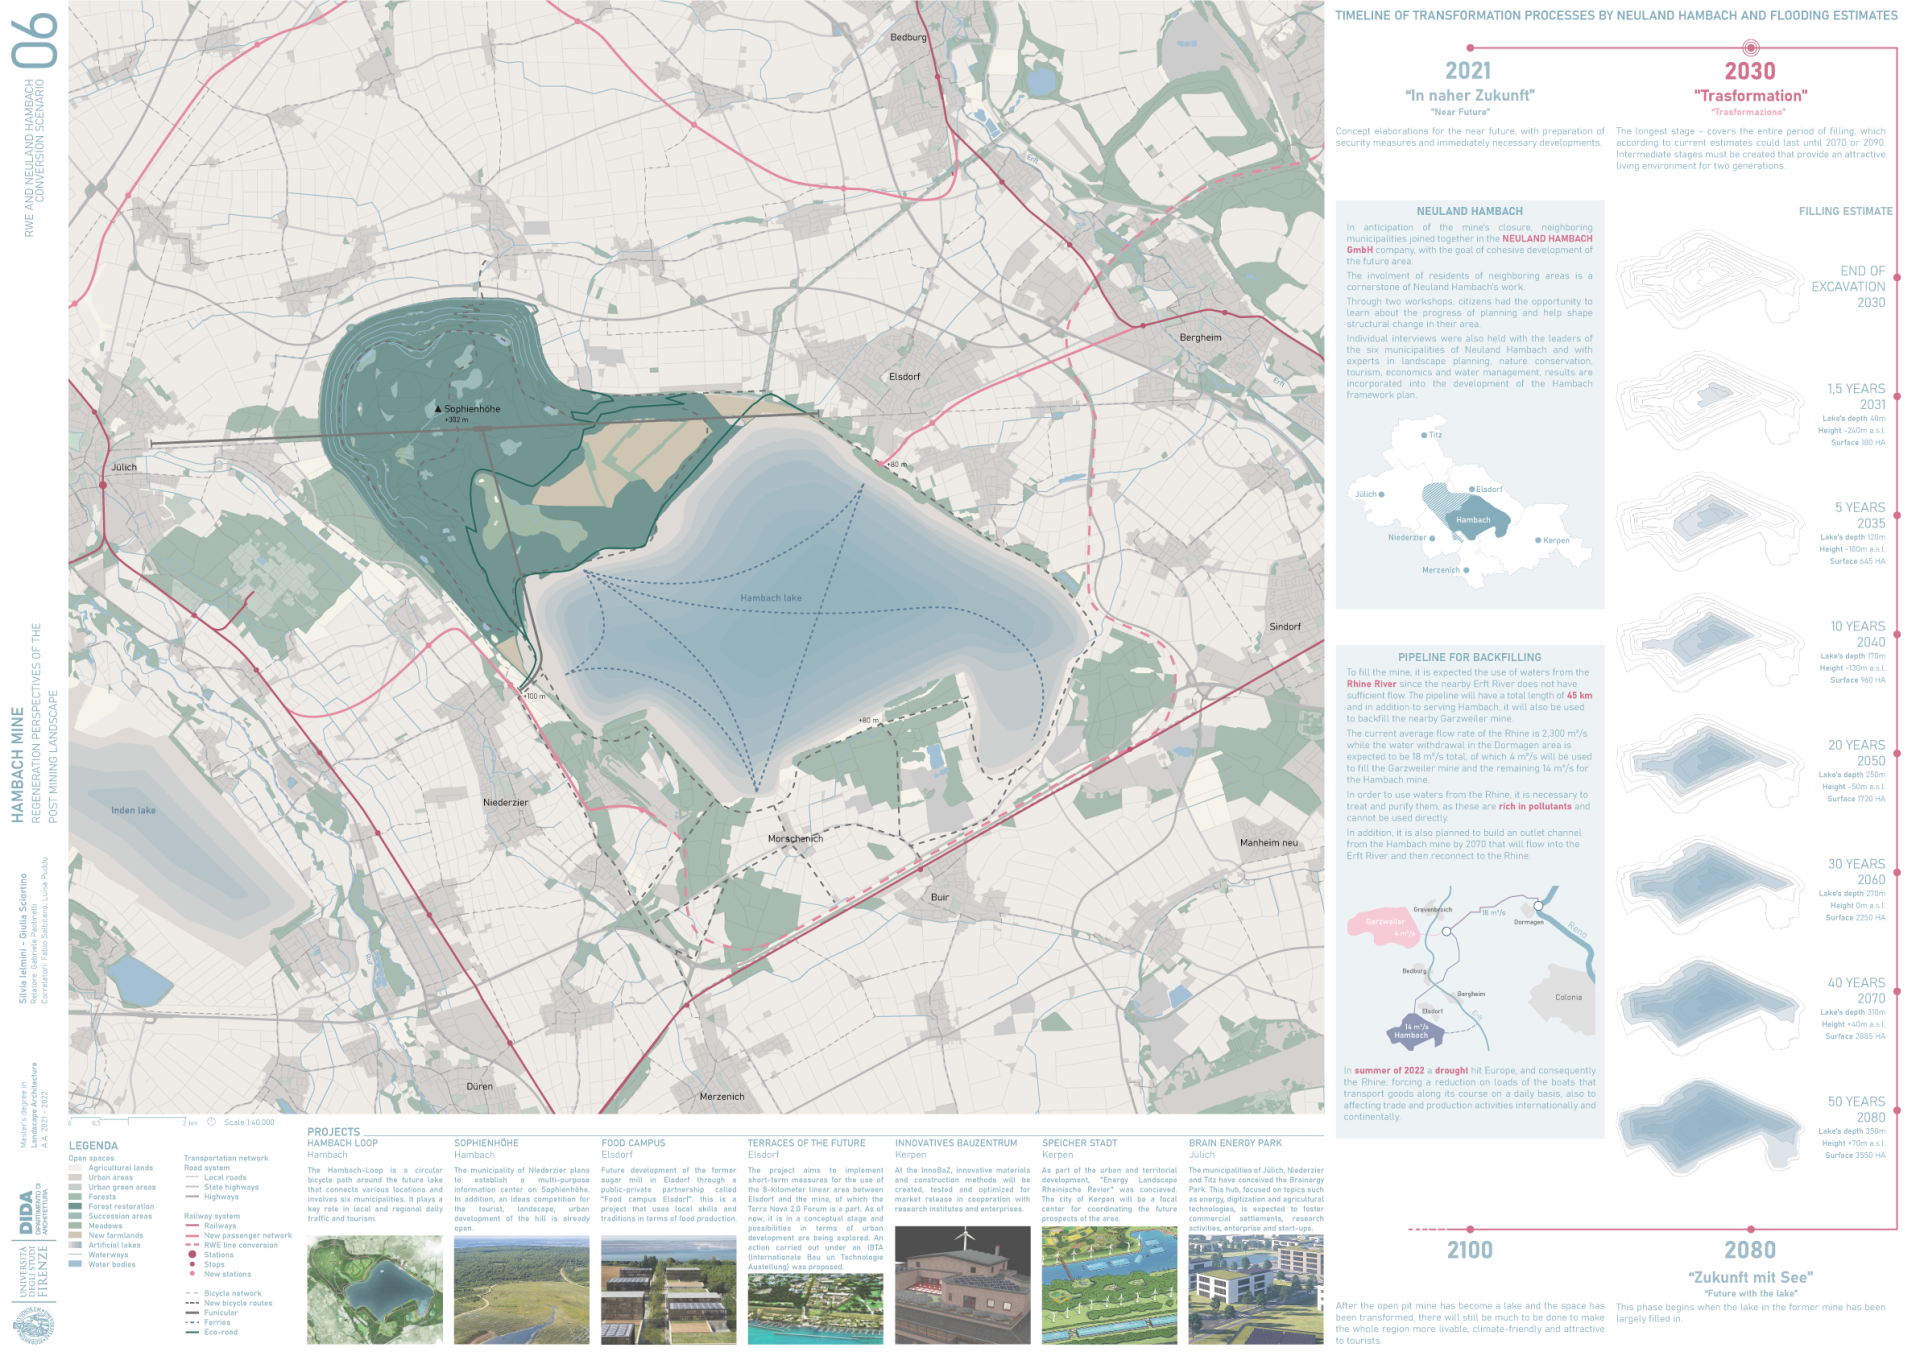The height and width of the screenshot is (1356, 1920).
Task: Click the New stations pink dot in legend
Action: pyautogui.click(x=192, y=1274)
